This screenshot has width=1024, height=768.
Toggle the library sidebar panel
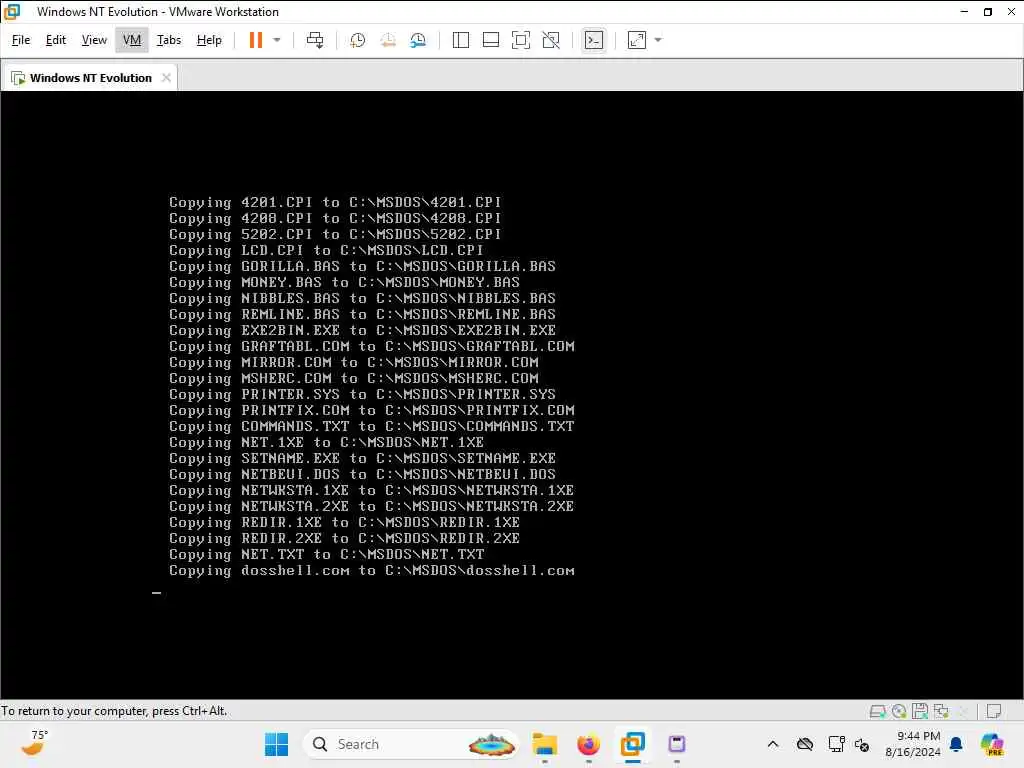point(460,40)
